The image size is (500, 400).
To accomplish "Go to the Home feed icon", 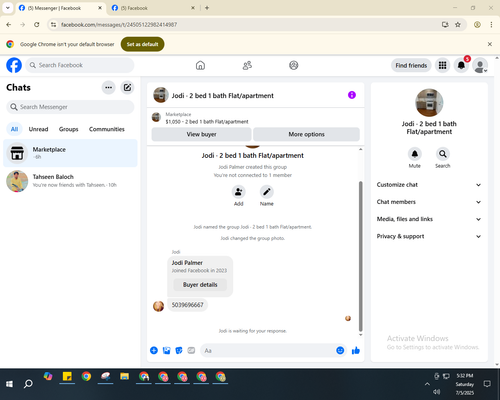I will 200,65.
